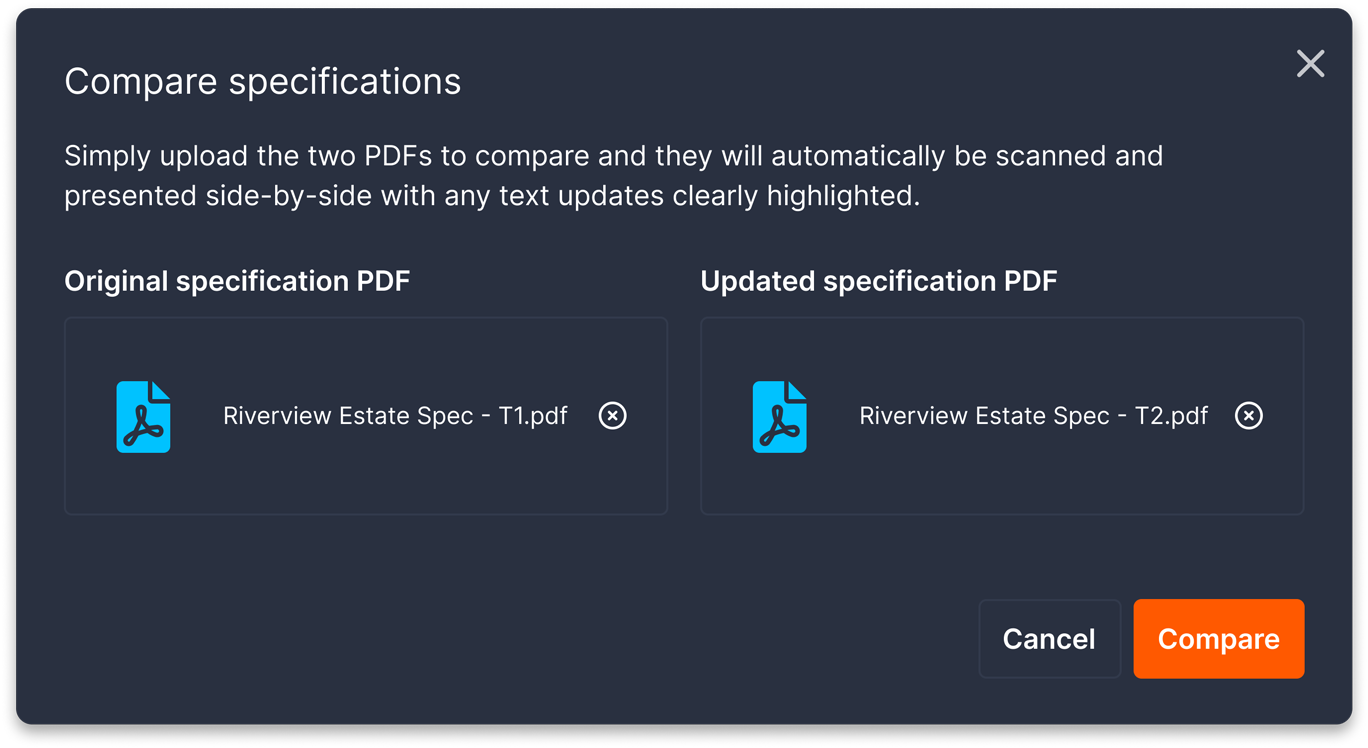This screenshot has height=748, width=1368.
Task: Click the Original specification PDF heading
Action: pyautogui.click(x=237, y=281)
